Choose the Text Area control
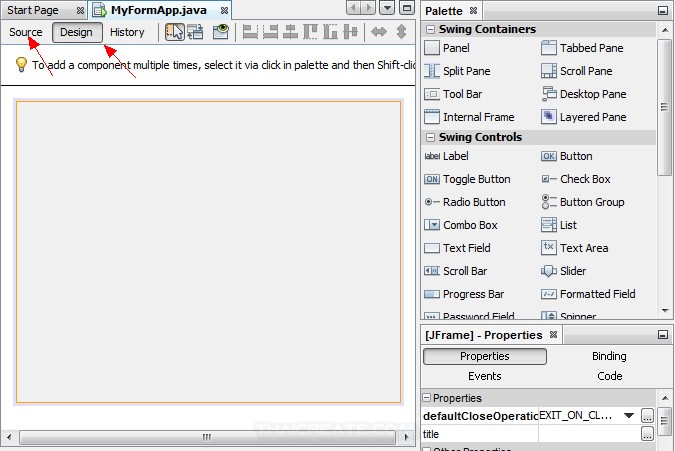675x451 pixels. [x=574, y=248]
